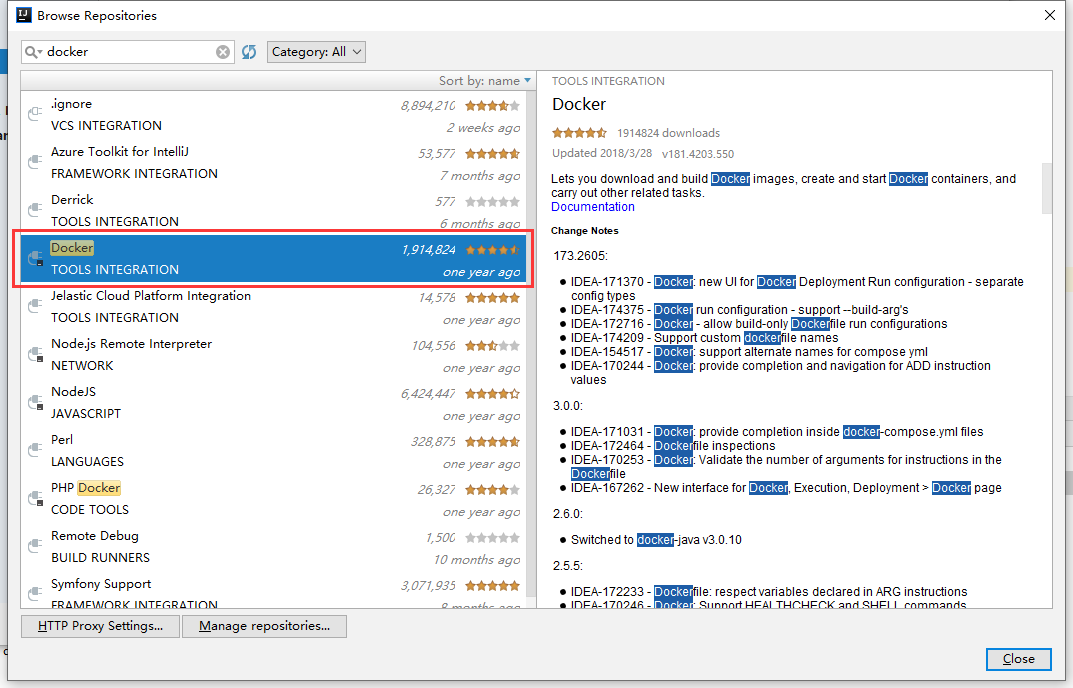Click the Close button
The width and height of the screenshot is (1073, 688).
[x=1019, y=659]
